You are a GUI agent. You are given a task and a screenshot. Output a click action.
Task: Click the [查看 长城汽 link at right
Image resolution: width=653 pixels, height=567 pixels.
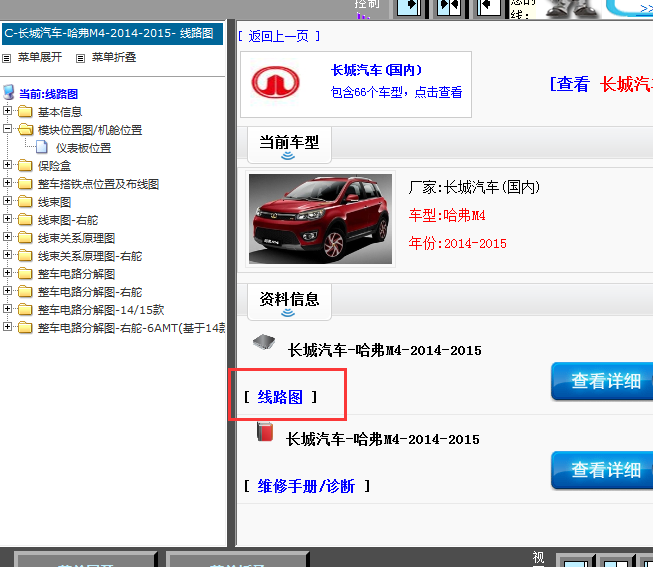[601, 85]
